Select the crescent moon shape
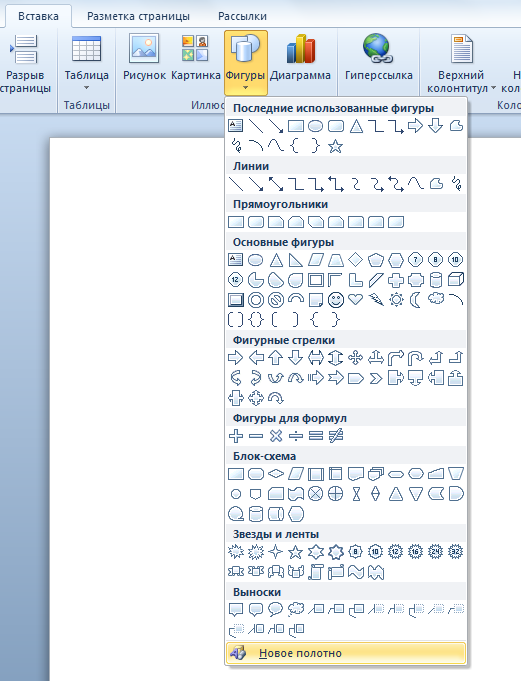The width and height of the screenshot is (521, 681). pos(416,300)
